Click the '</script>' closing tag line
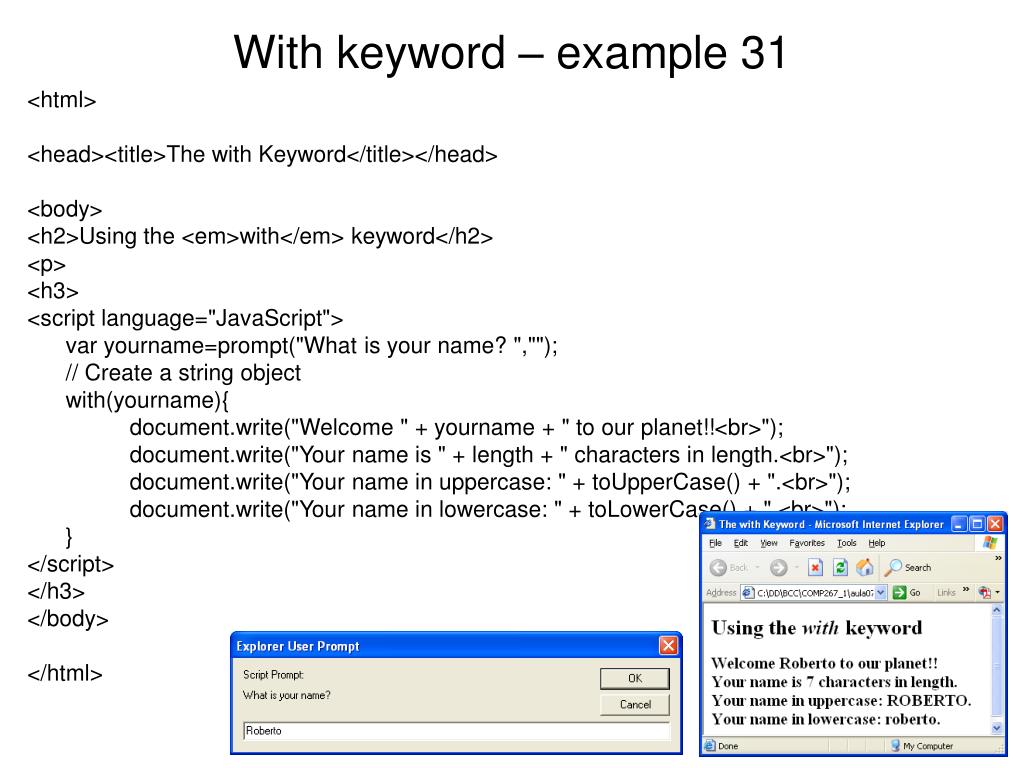Screen dimensions: 1024x768 pos(71,564)
